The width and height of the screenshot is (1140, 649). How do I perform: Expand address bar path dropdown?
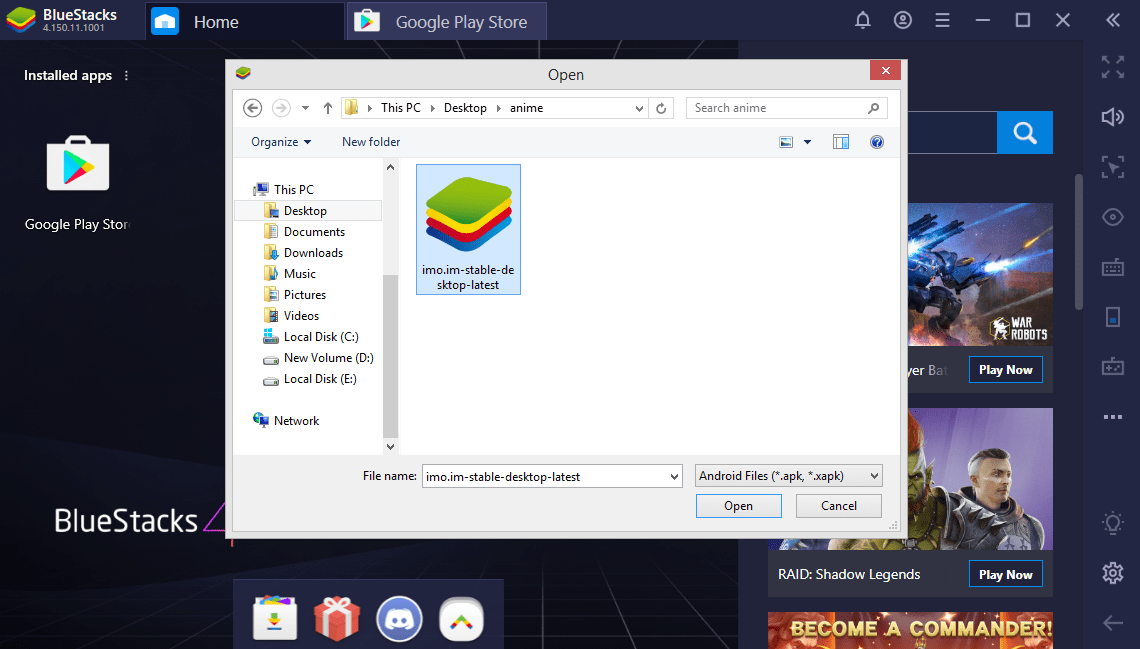tap(639, 108)
